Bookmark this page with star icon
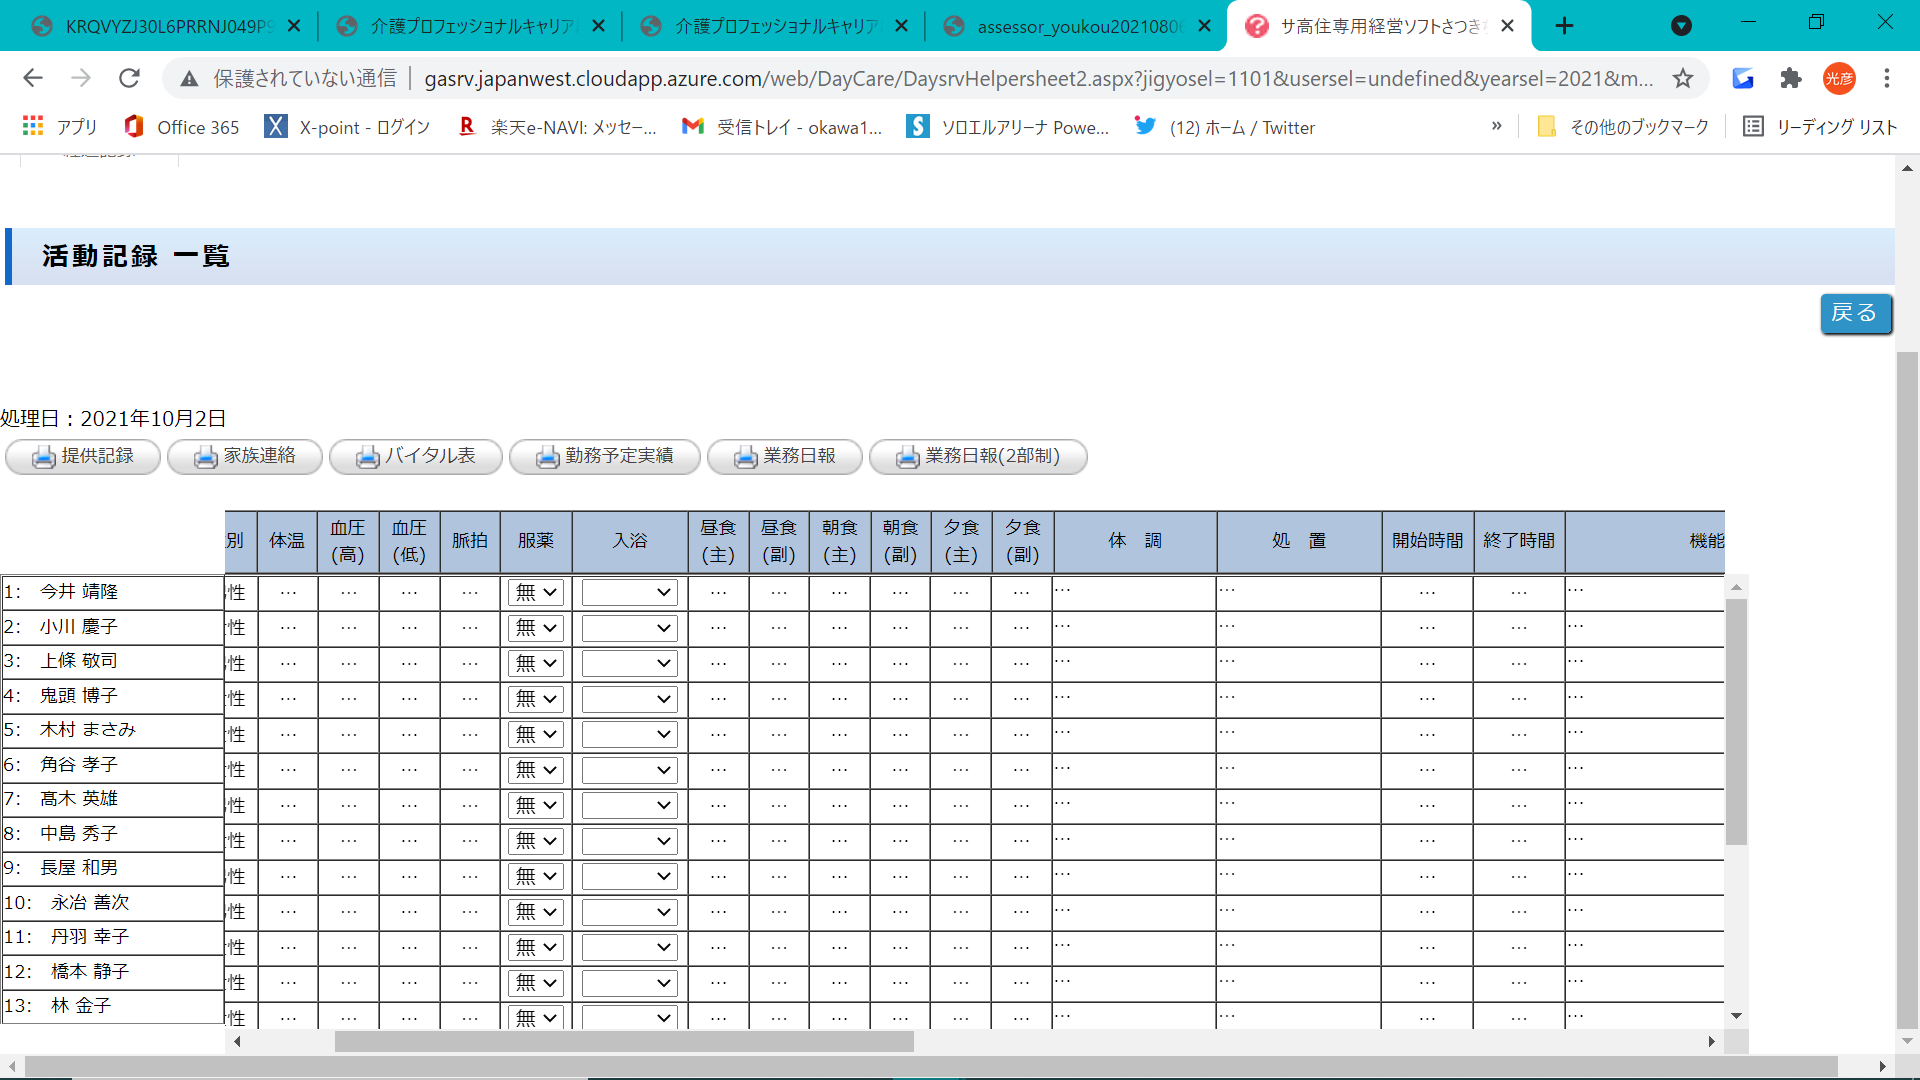 [1683, 78]
